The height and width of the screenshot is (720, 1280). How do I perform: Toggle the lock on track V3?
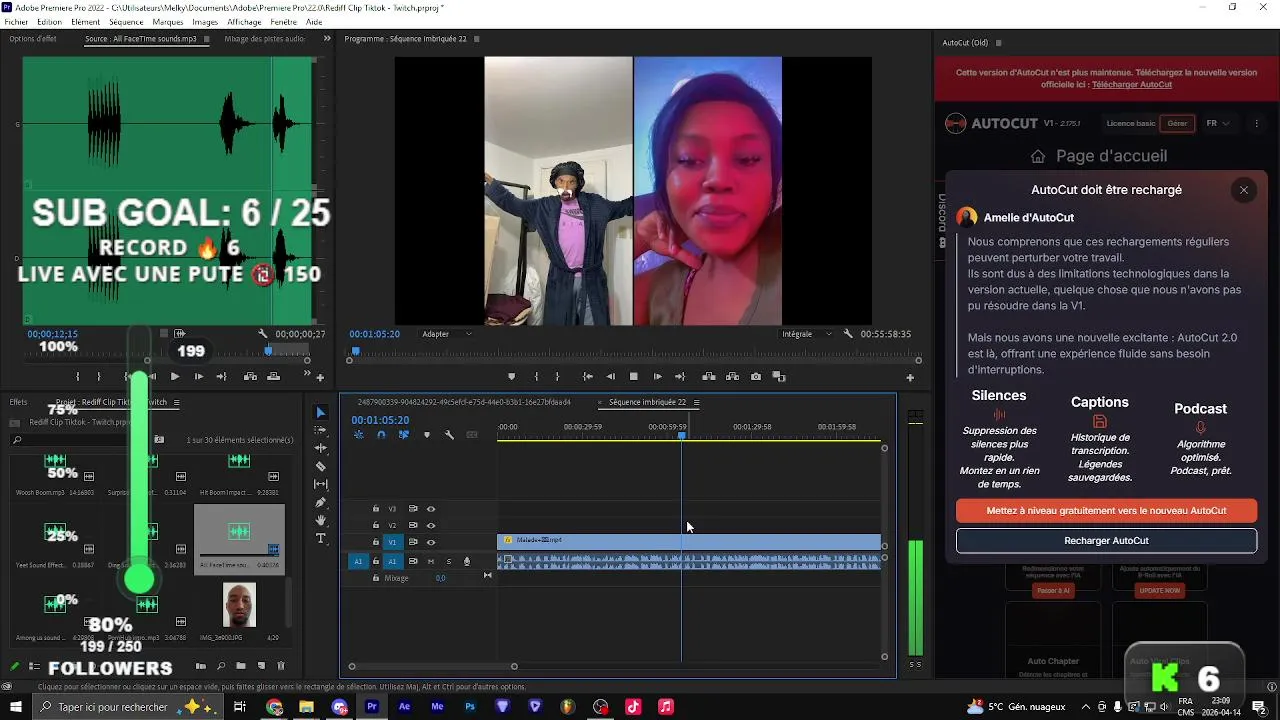(x=376, y=509)
